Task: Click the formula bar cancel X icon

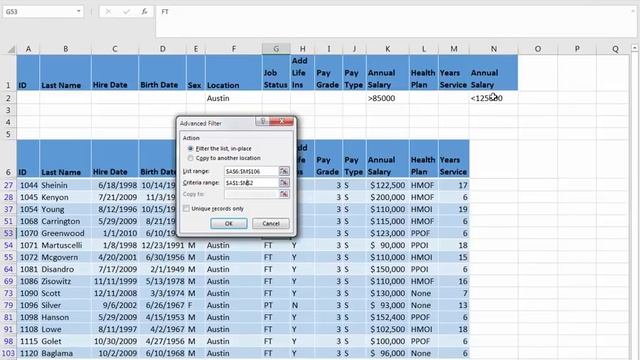Action: 108,12
